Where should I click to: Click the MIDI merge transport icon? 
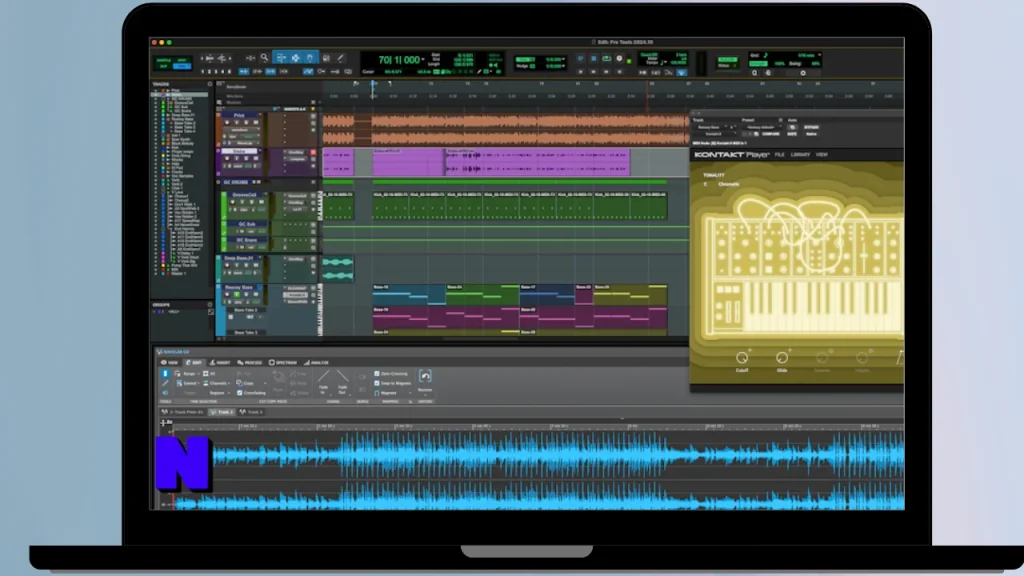667,72
